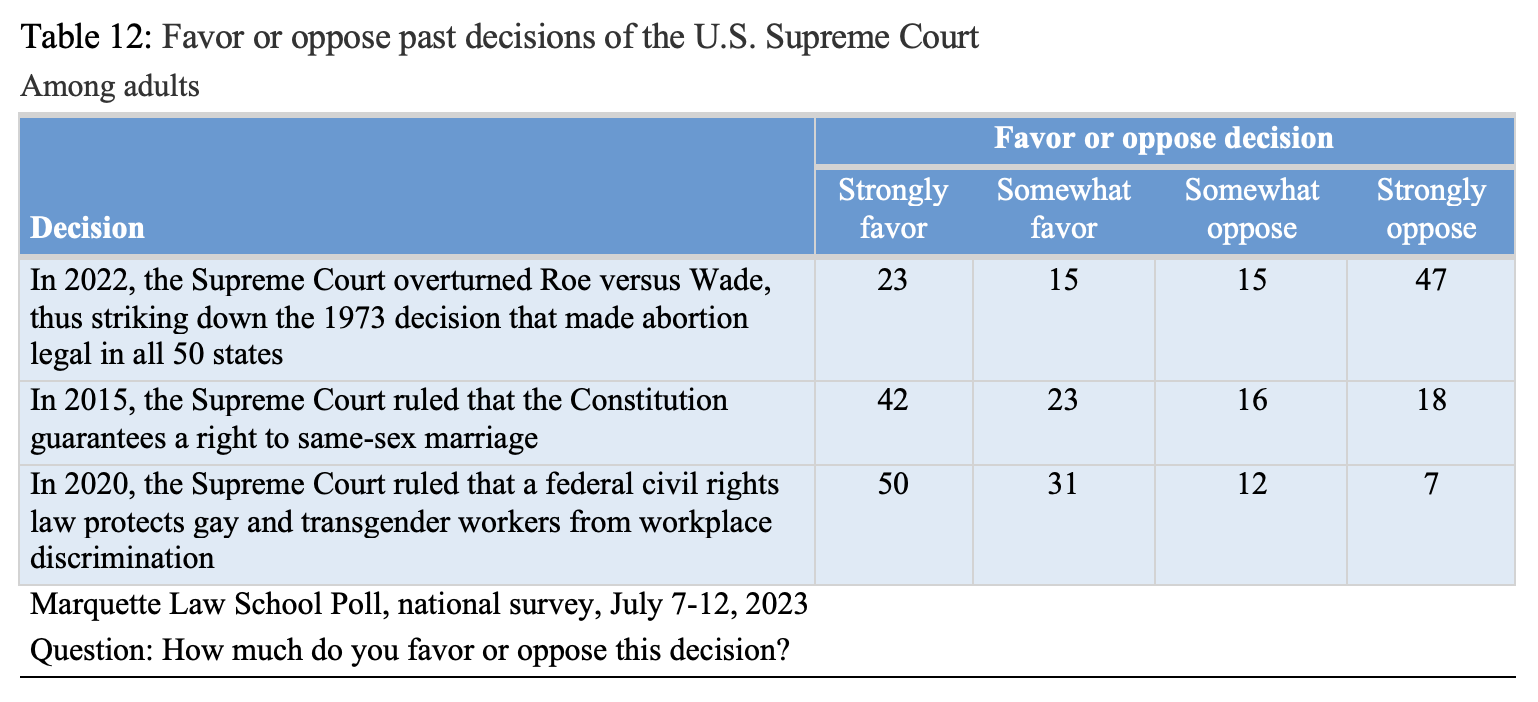This screenshot has width=1538, height=702.
Task: Click the "Among adults" subtitle text
Action: point(110,87)
